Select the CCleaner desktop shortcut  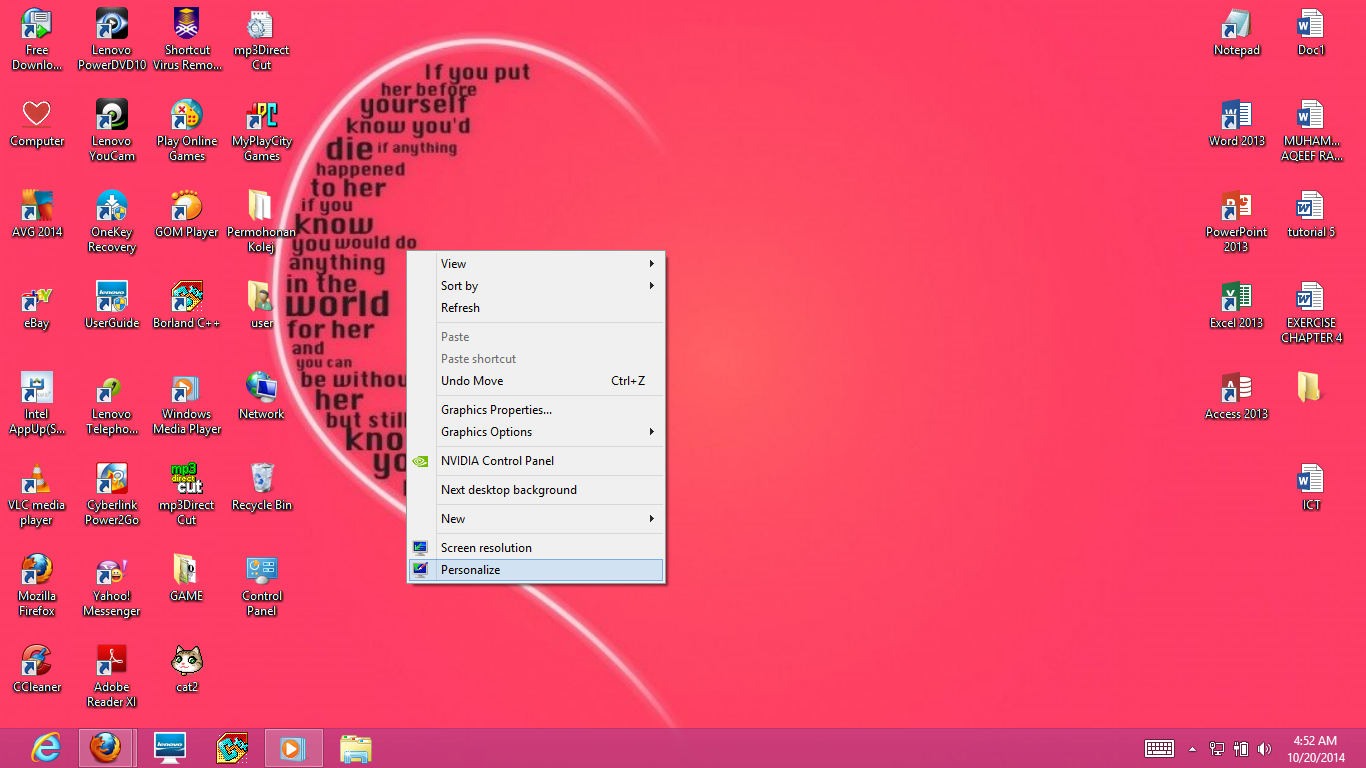coord(37,669)
